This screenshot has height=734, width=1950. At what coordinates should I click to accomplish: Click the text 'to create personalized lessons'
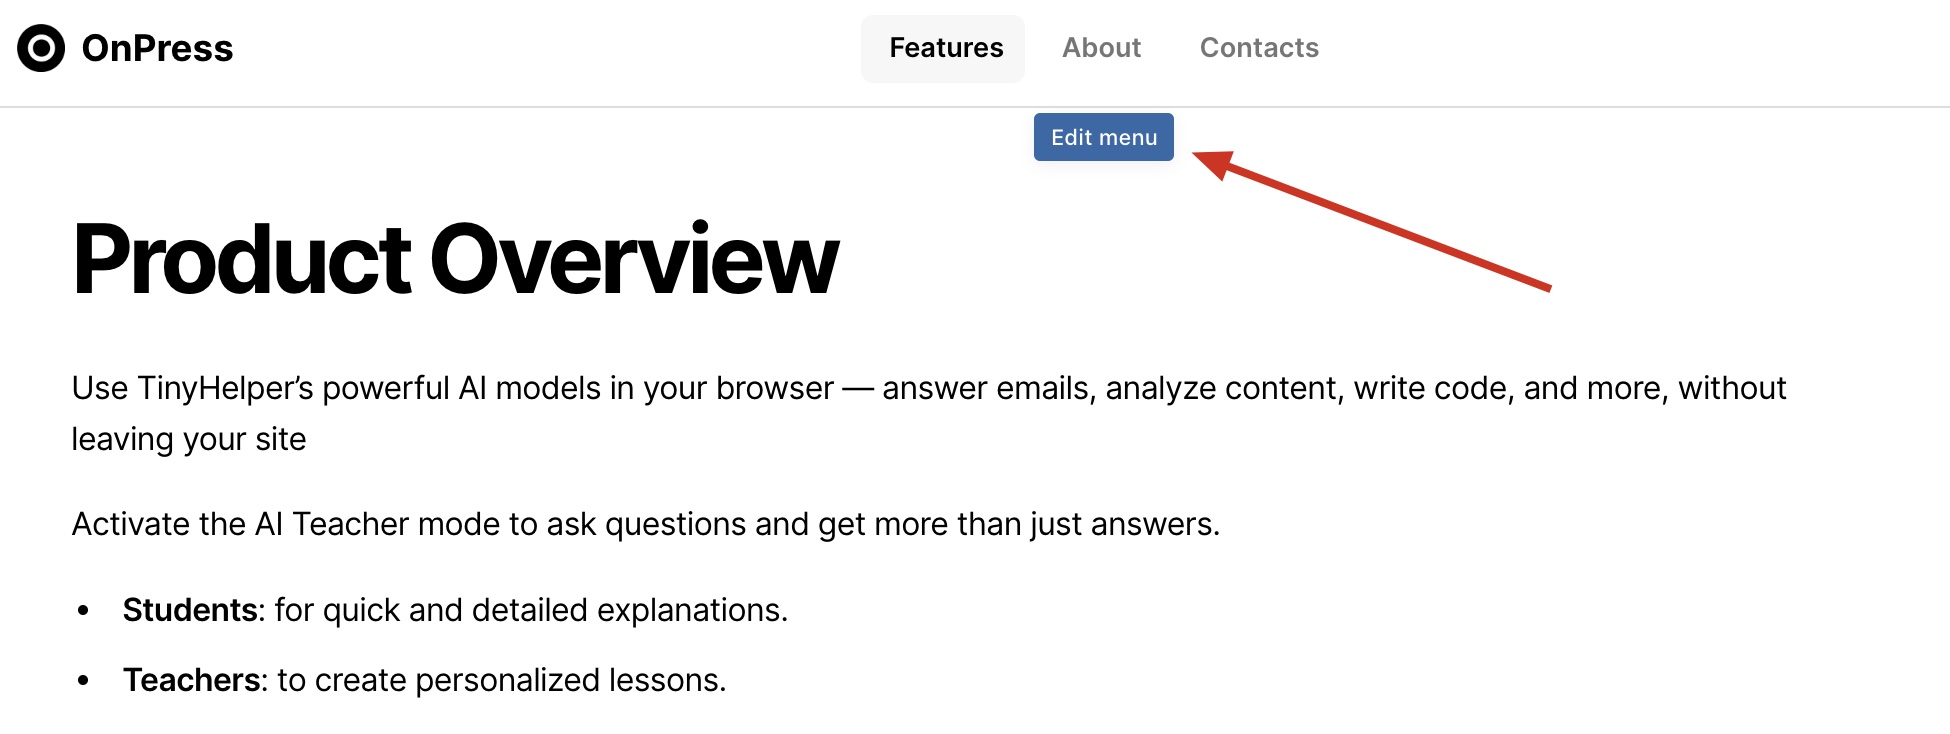[x=500, y=680]
